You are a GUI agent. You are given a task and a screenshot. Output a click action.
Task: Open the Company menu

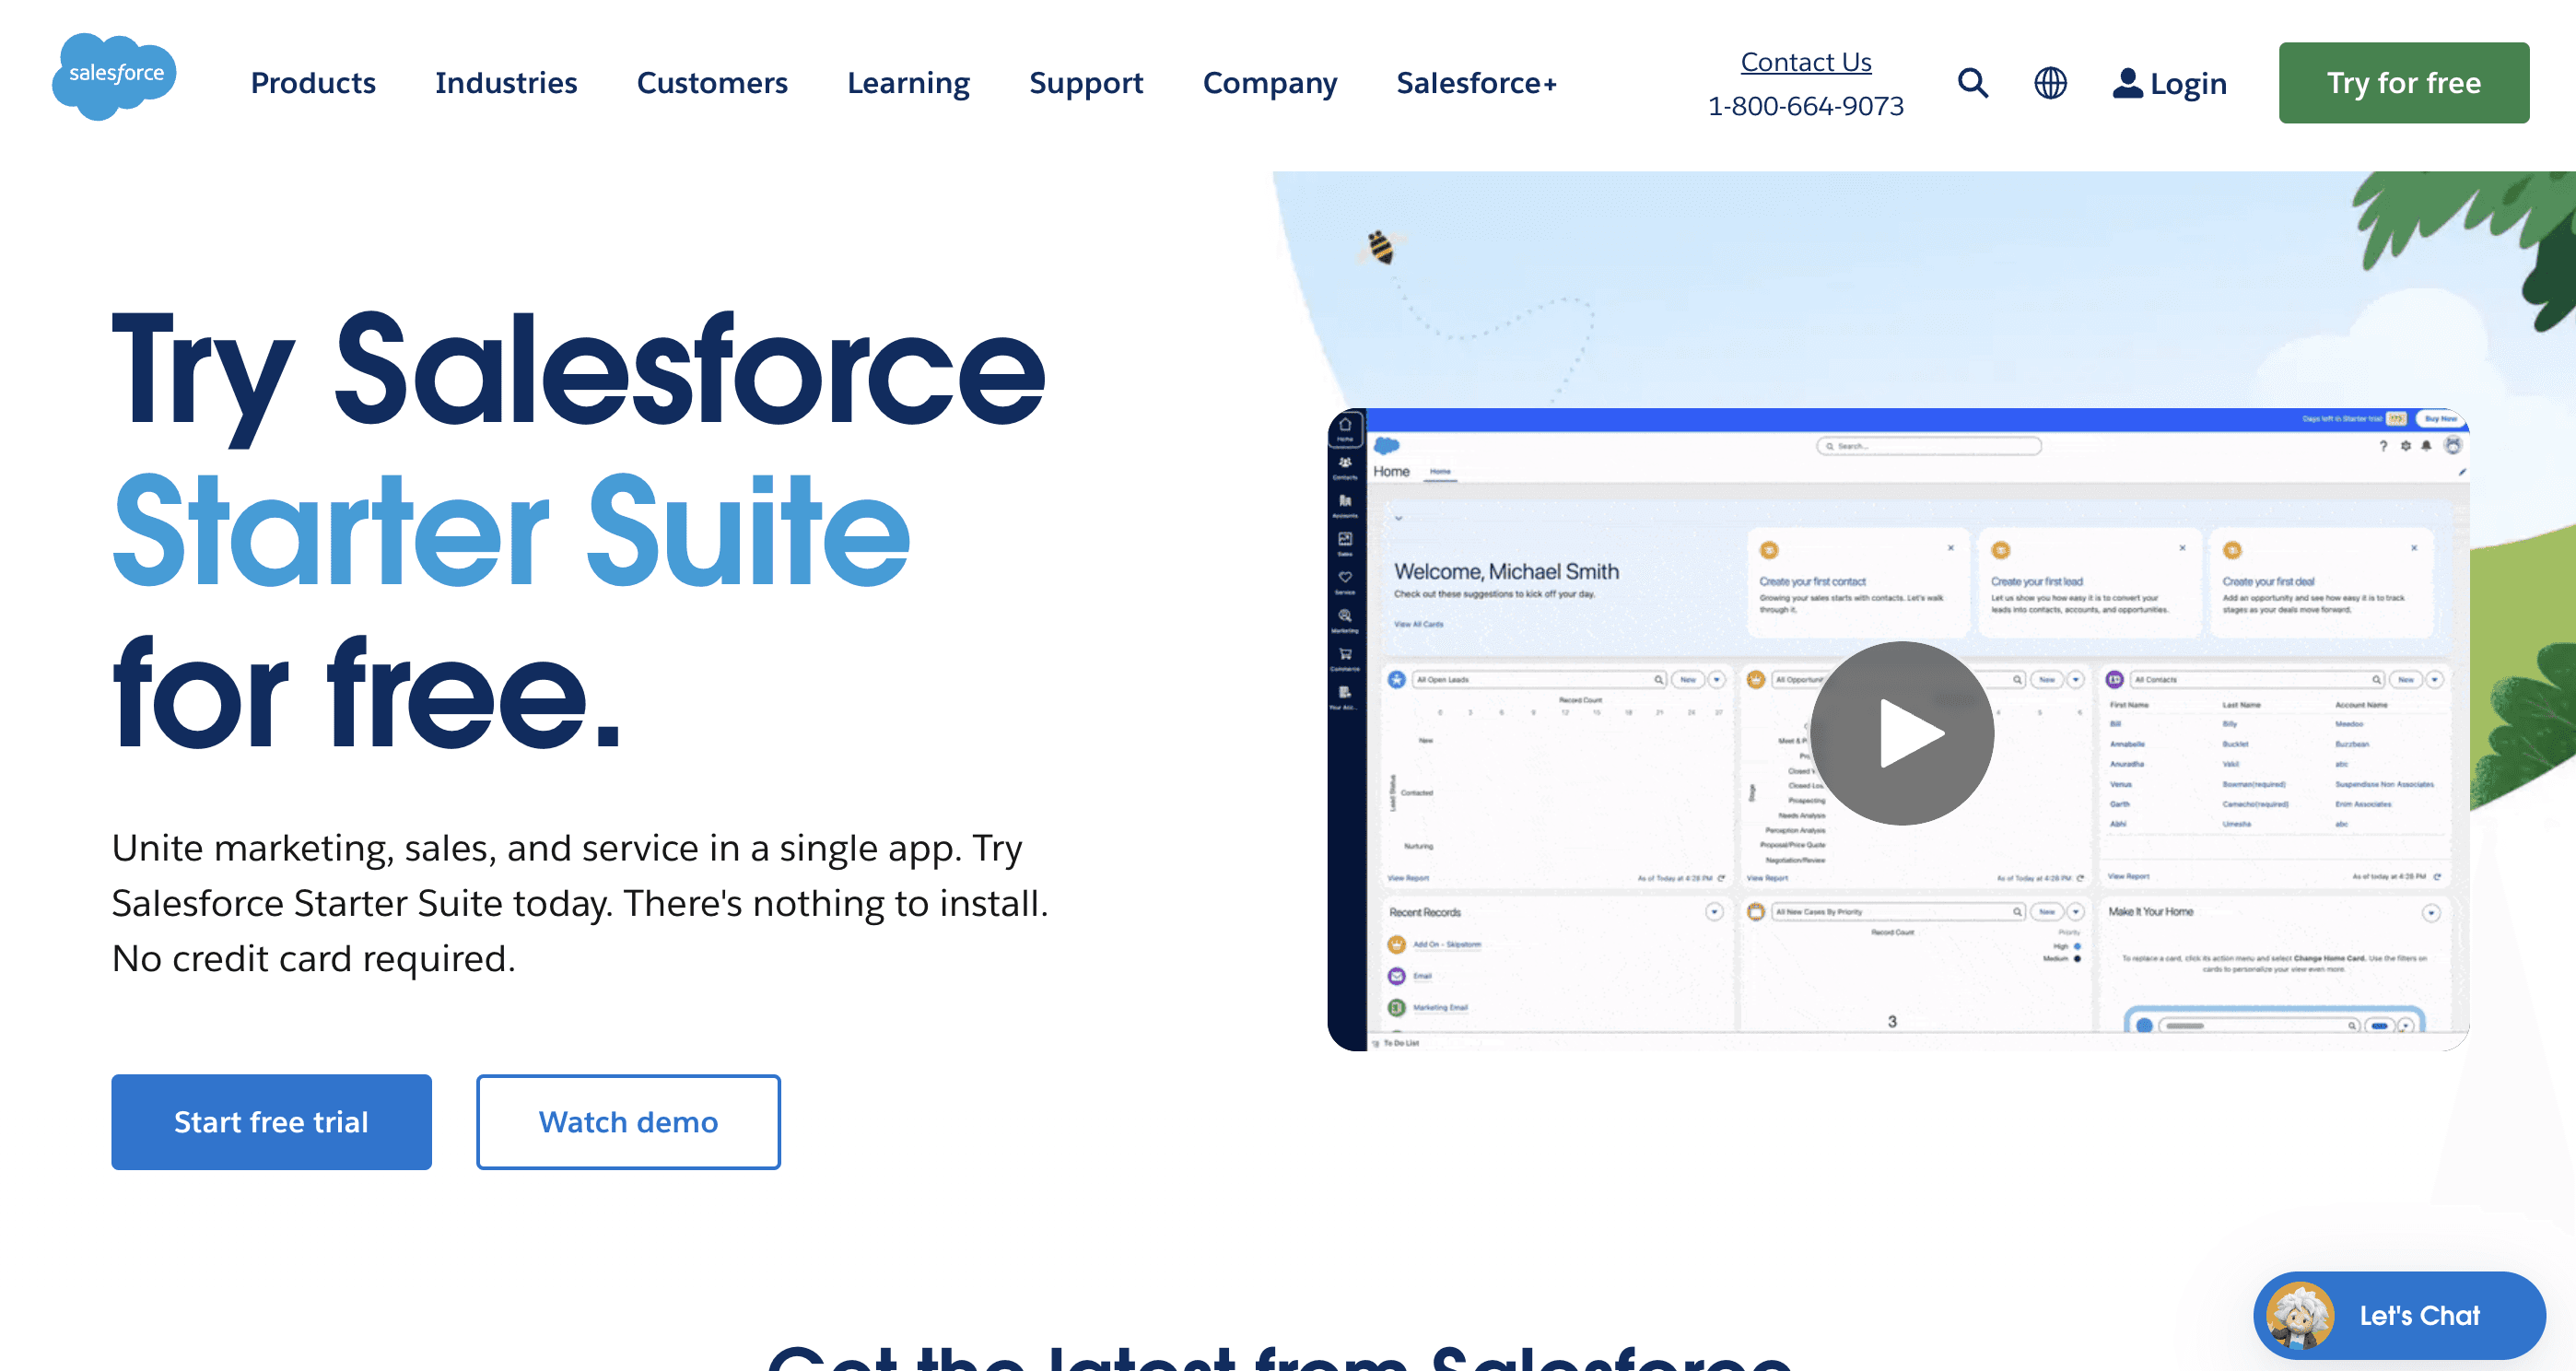point(1270,83)
